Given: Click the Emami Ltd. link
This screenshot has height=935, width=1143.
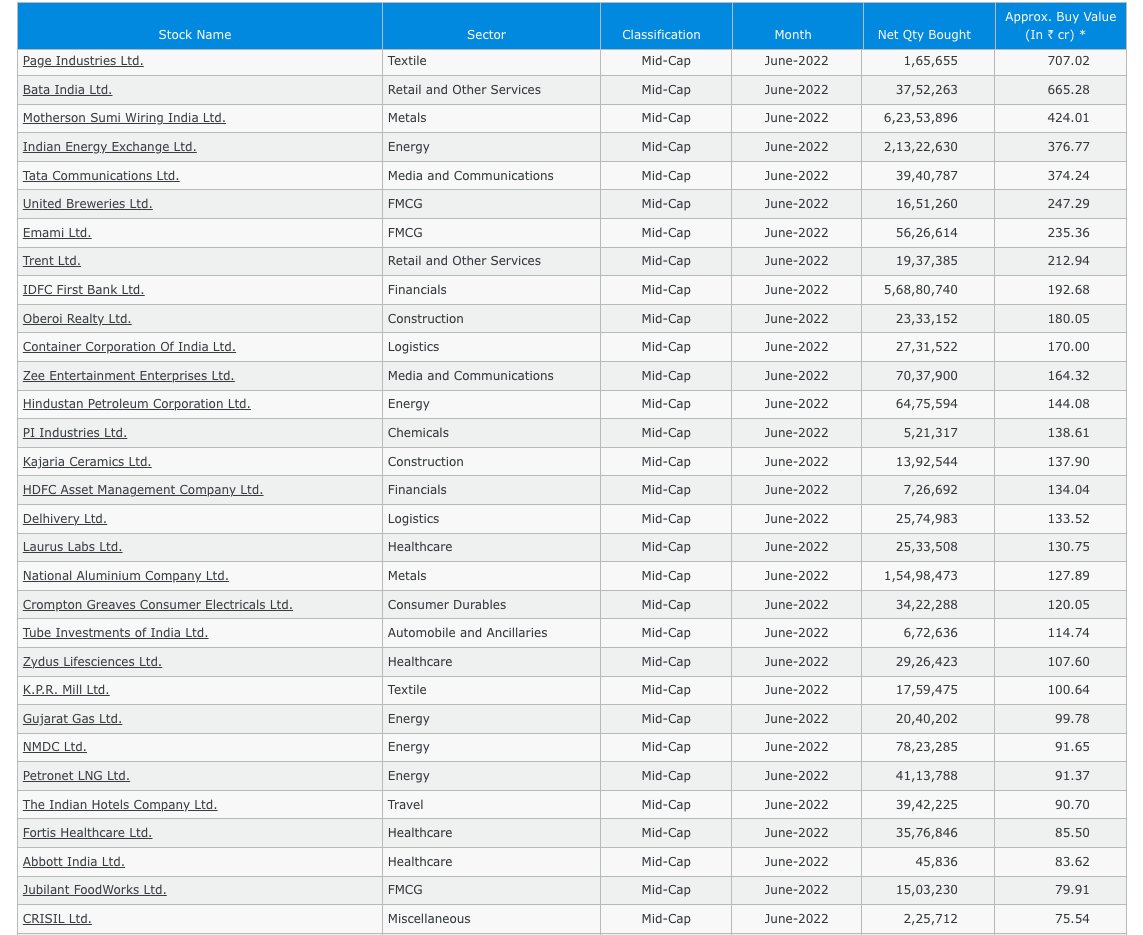Looking at the screenshot, I should click(57, 233).
